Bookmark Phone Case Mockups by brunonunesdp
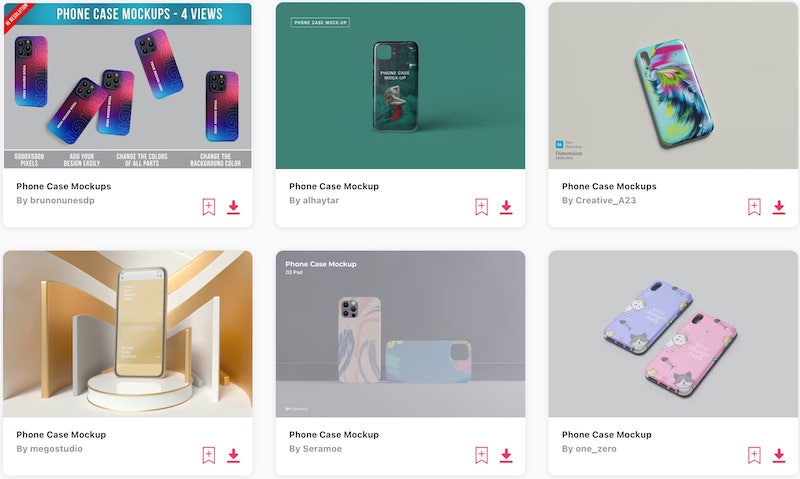Screen dimensions: 800x479 [209, 207]
